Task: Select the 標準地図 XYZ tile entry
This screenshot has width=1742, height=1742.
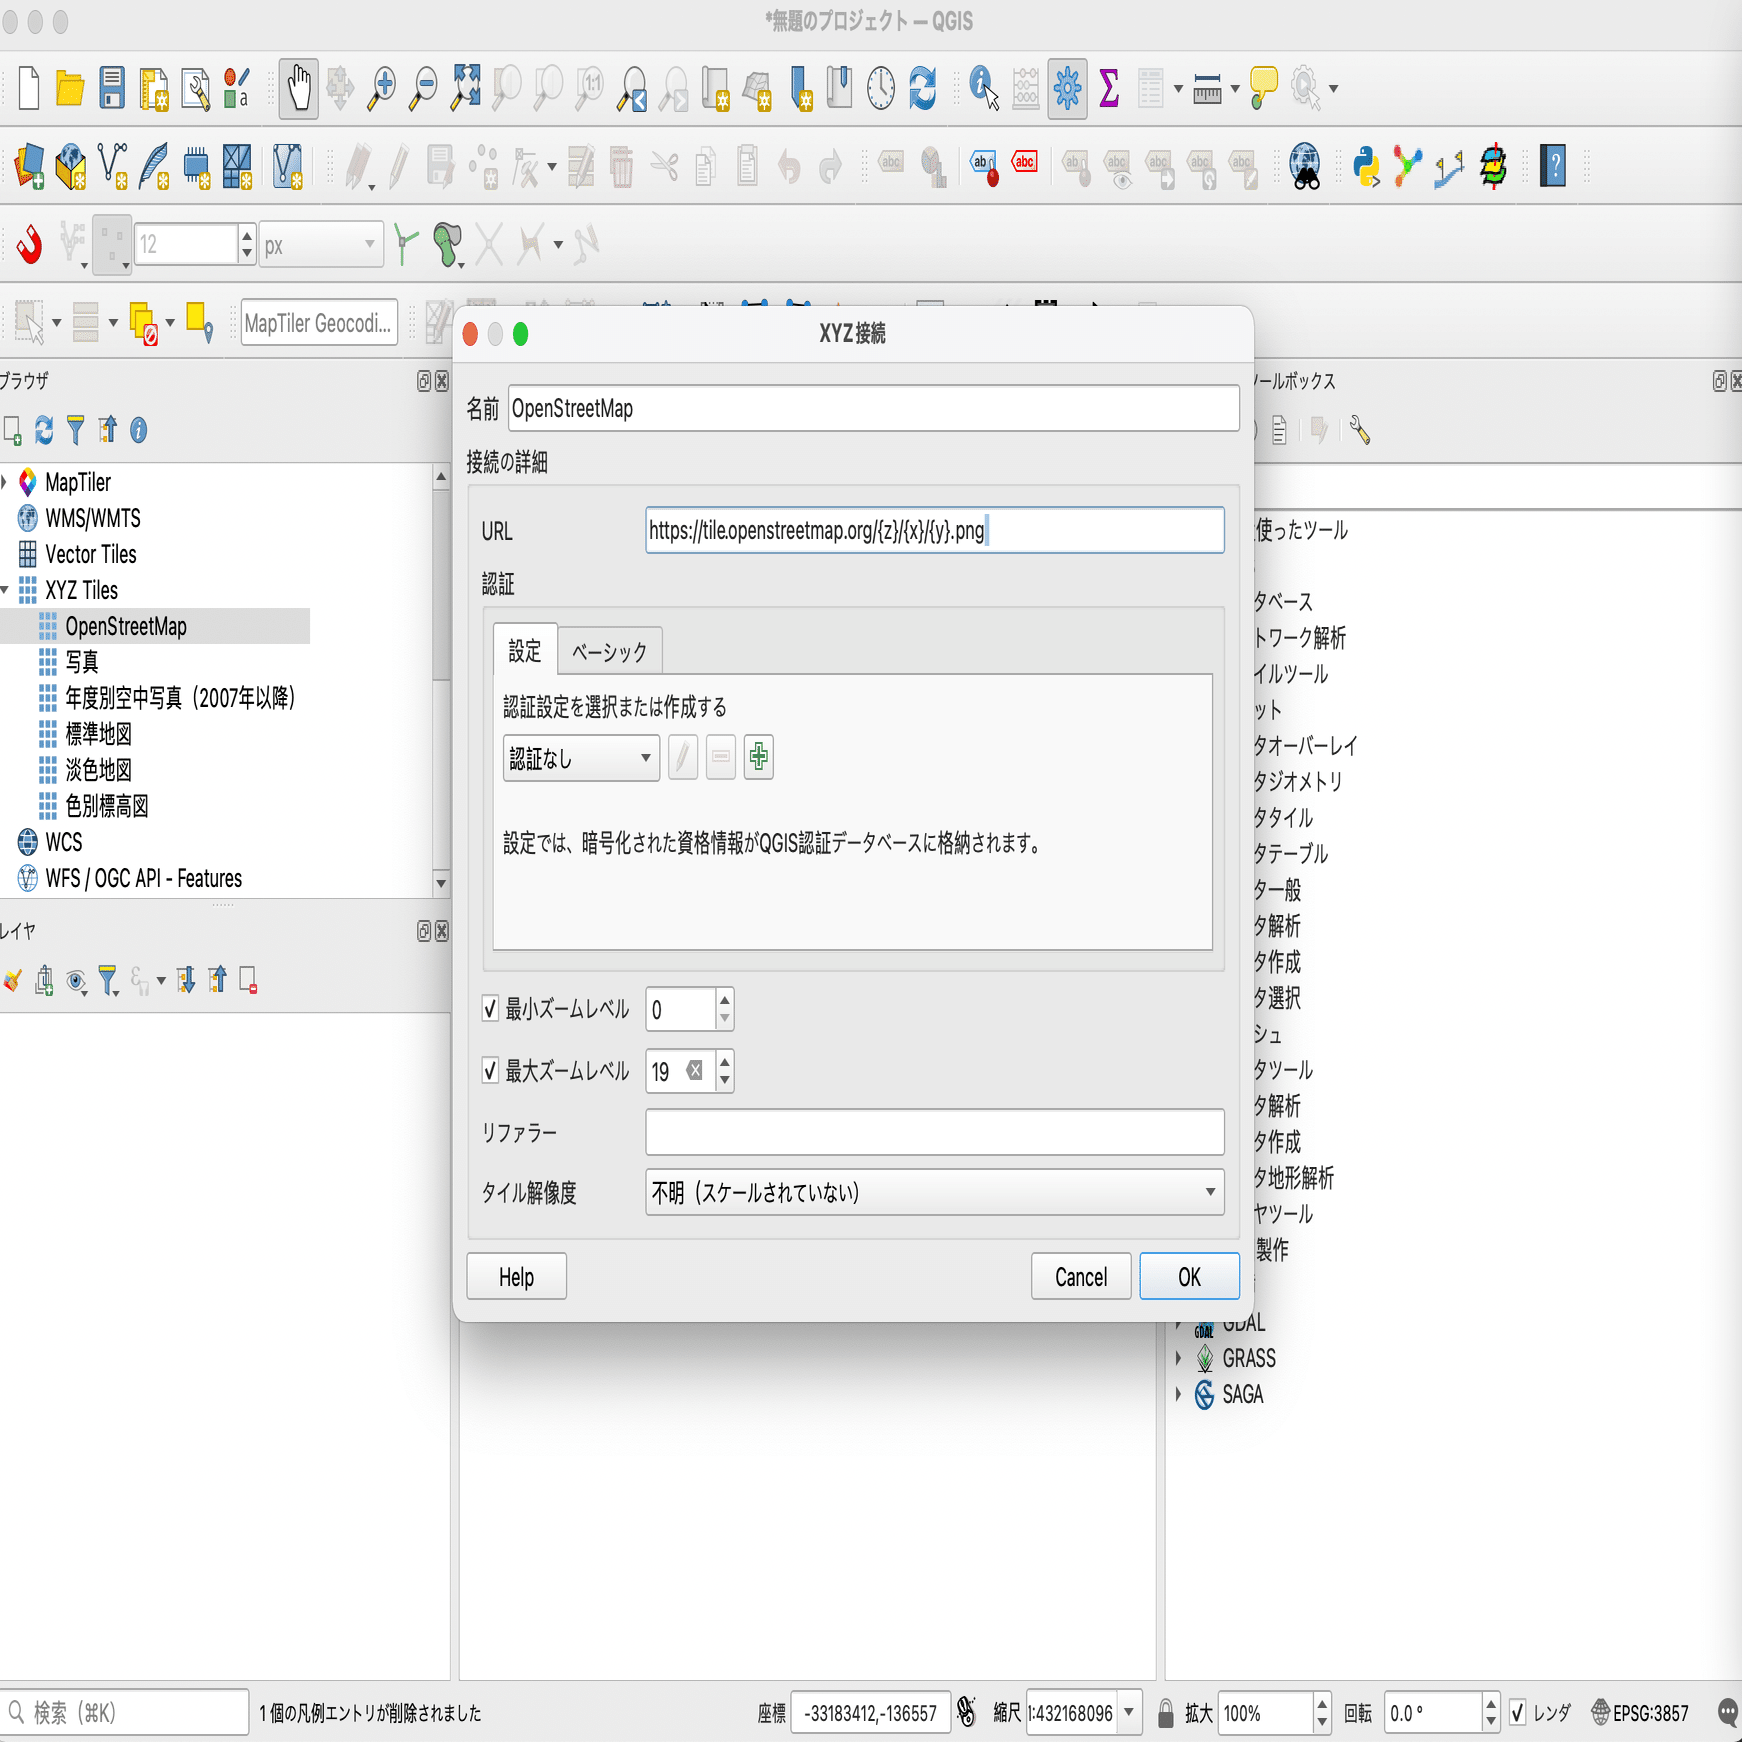Action: (x=98, y=734)
